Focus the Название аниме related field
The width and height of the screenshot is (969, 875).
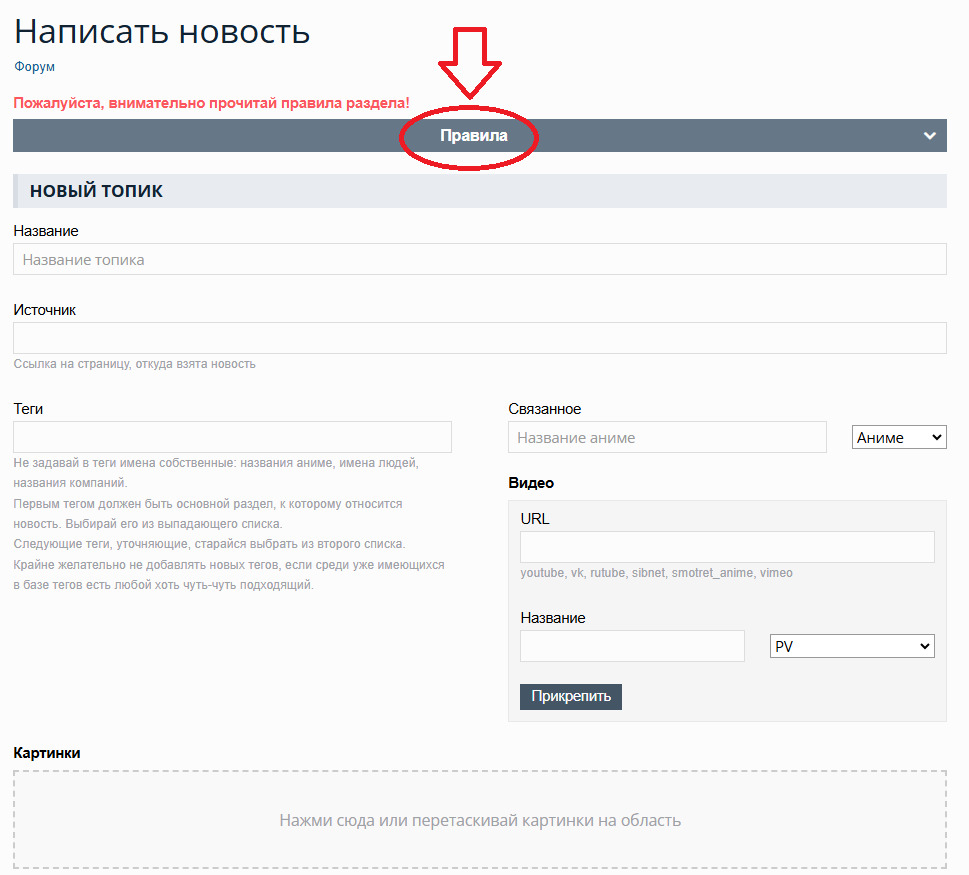point(667,437)
